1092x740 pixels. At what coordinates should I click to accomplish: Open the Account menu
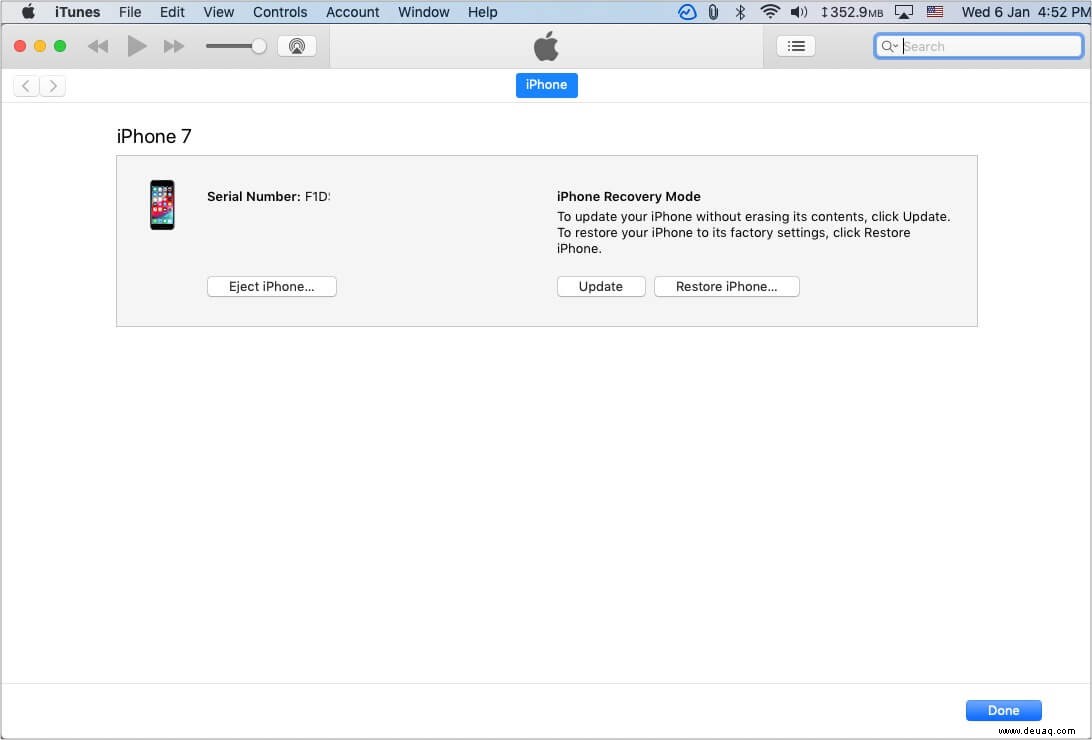352,12
